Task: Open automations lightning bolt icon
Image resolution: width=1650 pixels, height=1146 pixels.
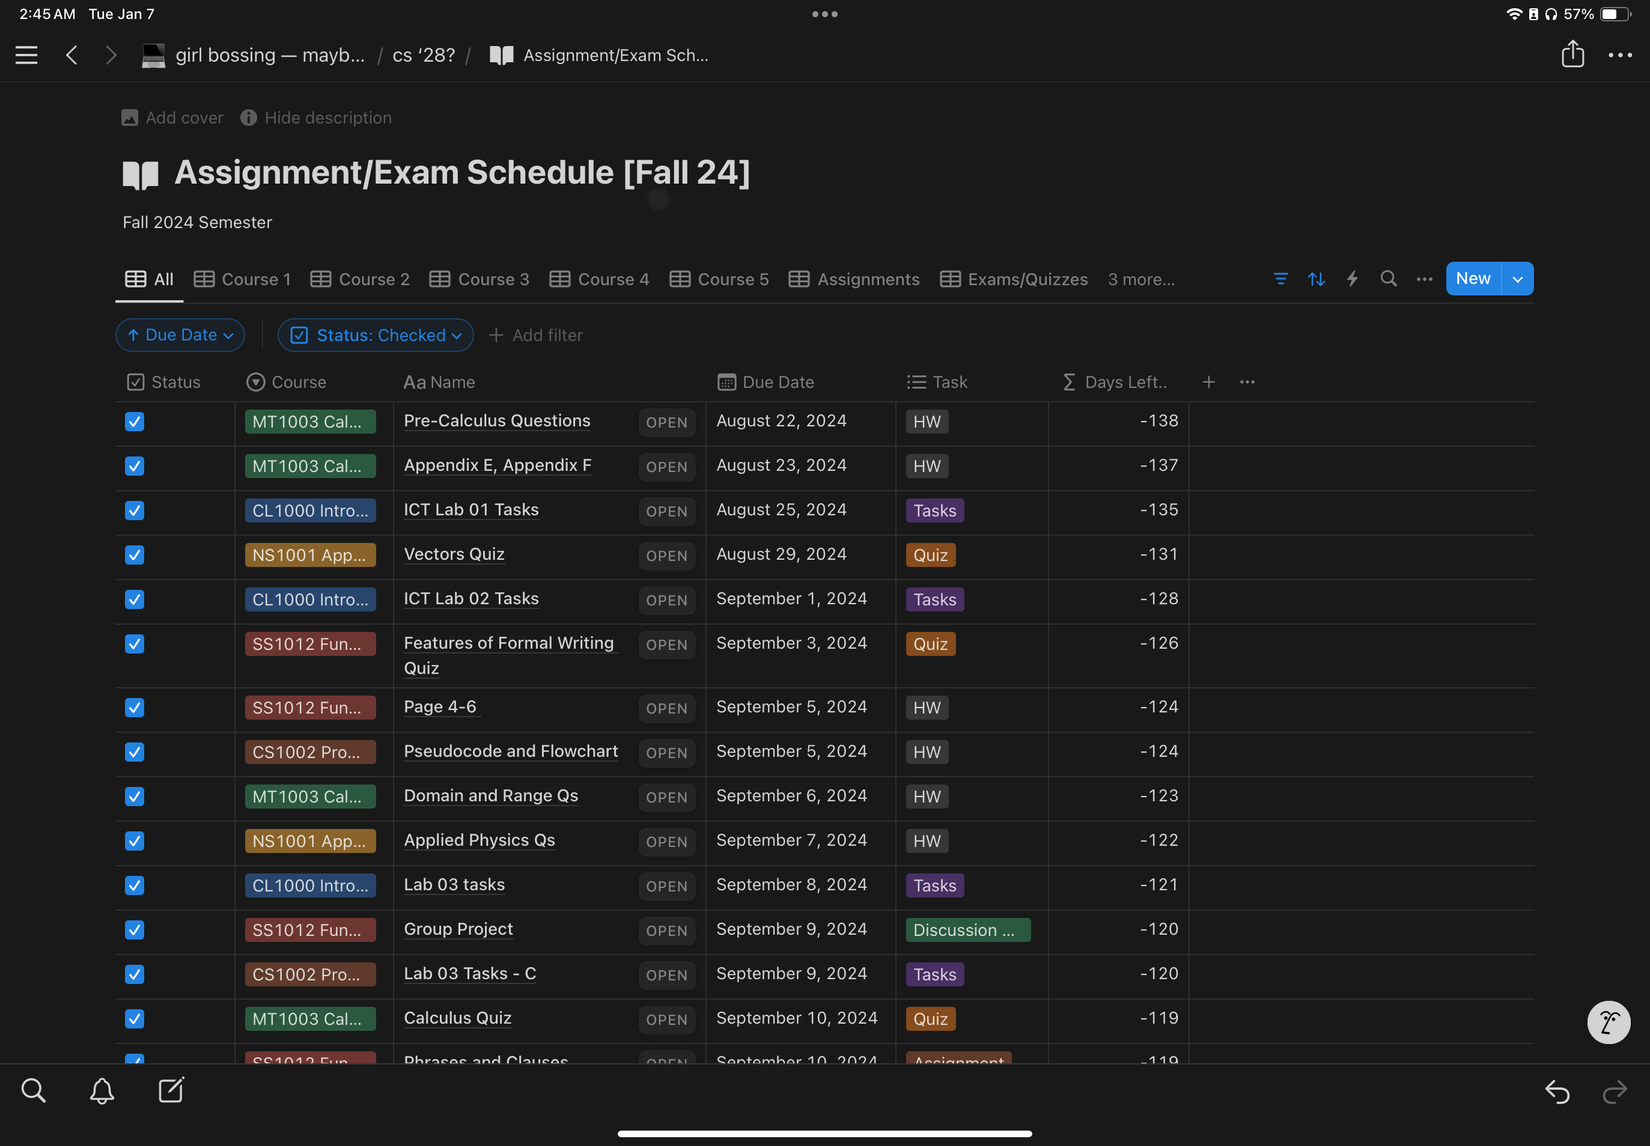Action: 1352,279
